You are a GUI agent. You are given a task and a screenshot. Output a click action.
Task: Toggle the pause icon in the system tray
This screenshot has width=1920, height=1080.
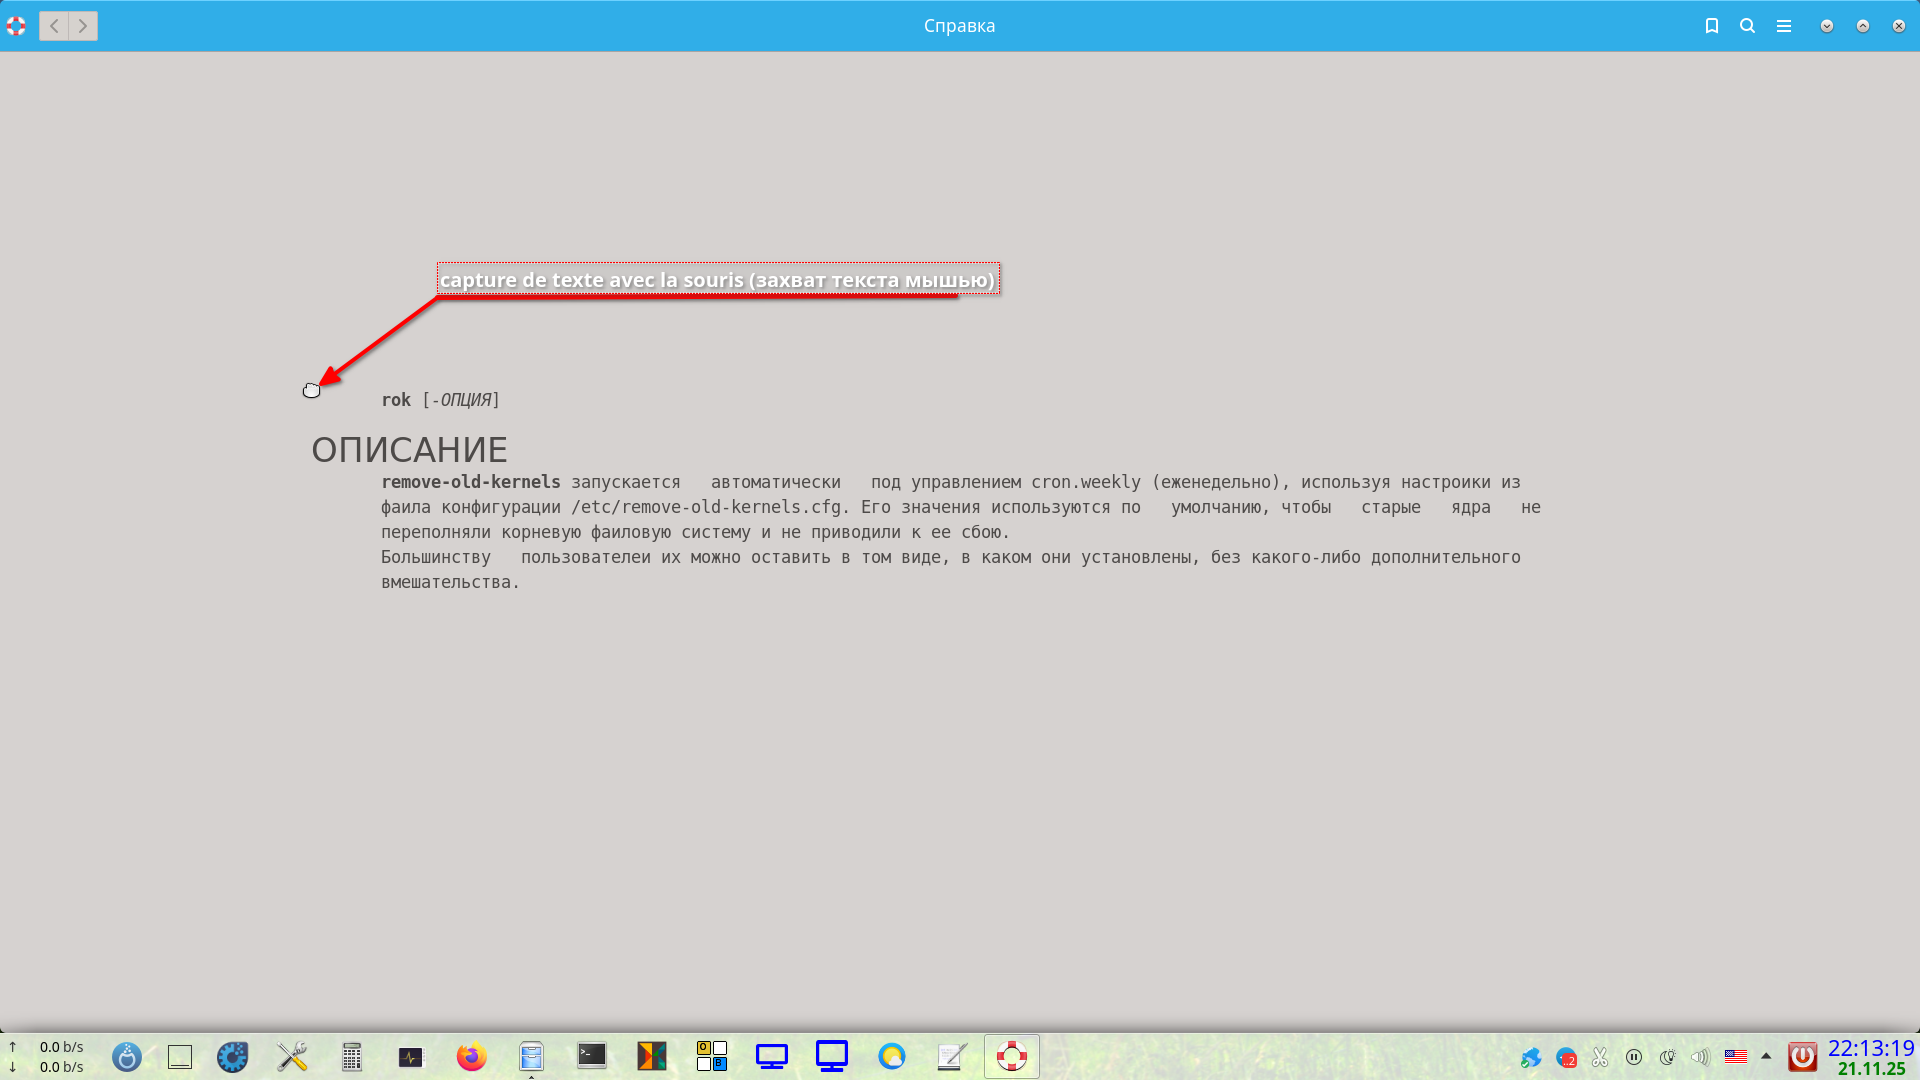coord(1634,1057)
